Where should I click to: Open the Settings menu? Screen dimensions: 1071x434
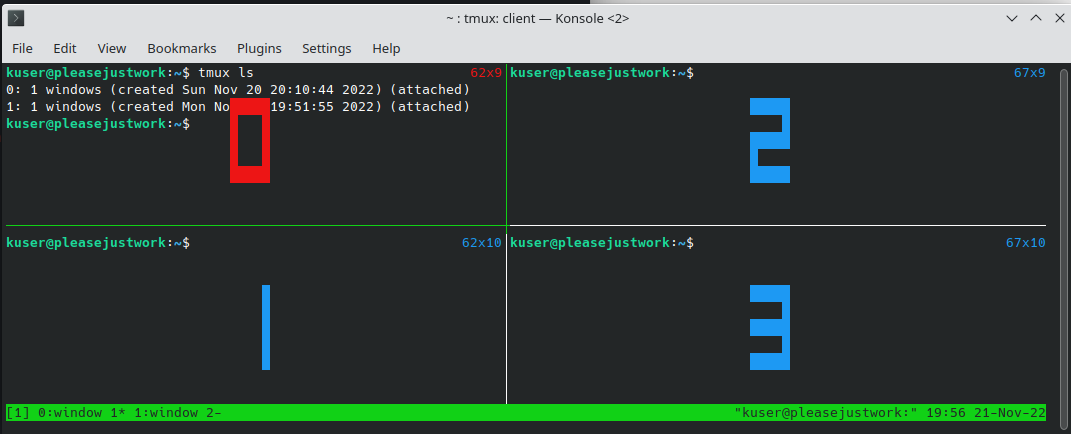[327, 48]
